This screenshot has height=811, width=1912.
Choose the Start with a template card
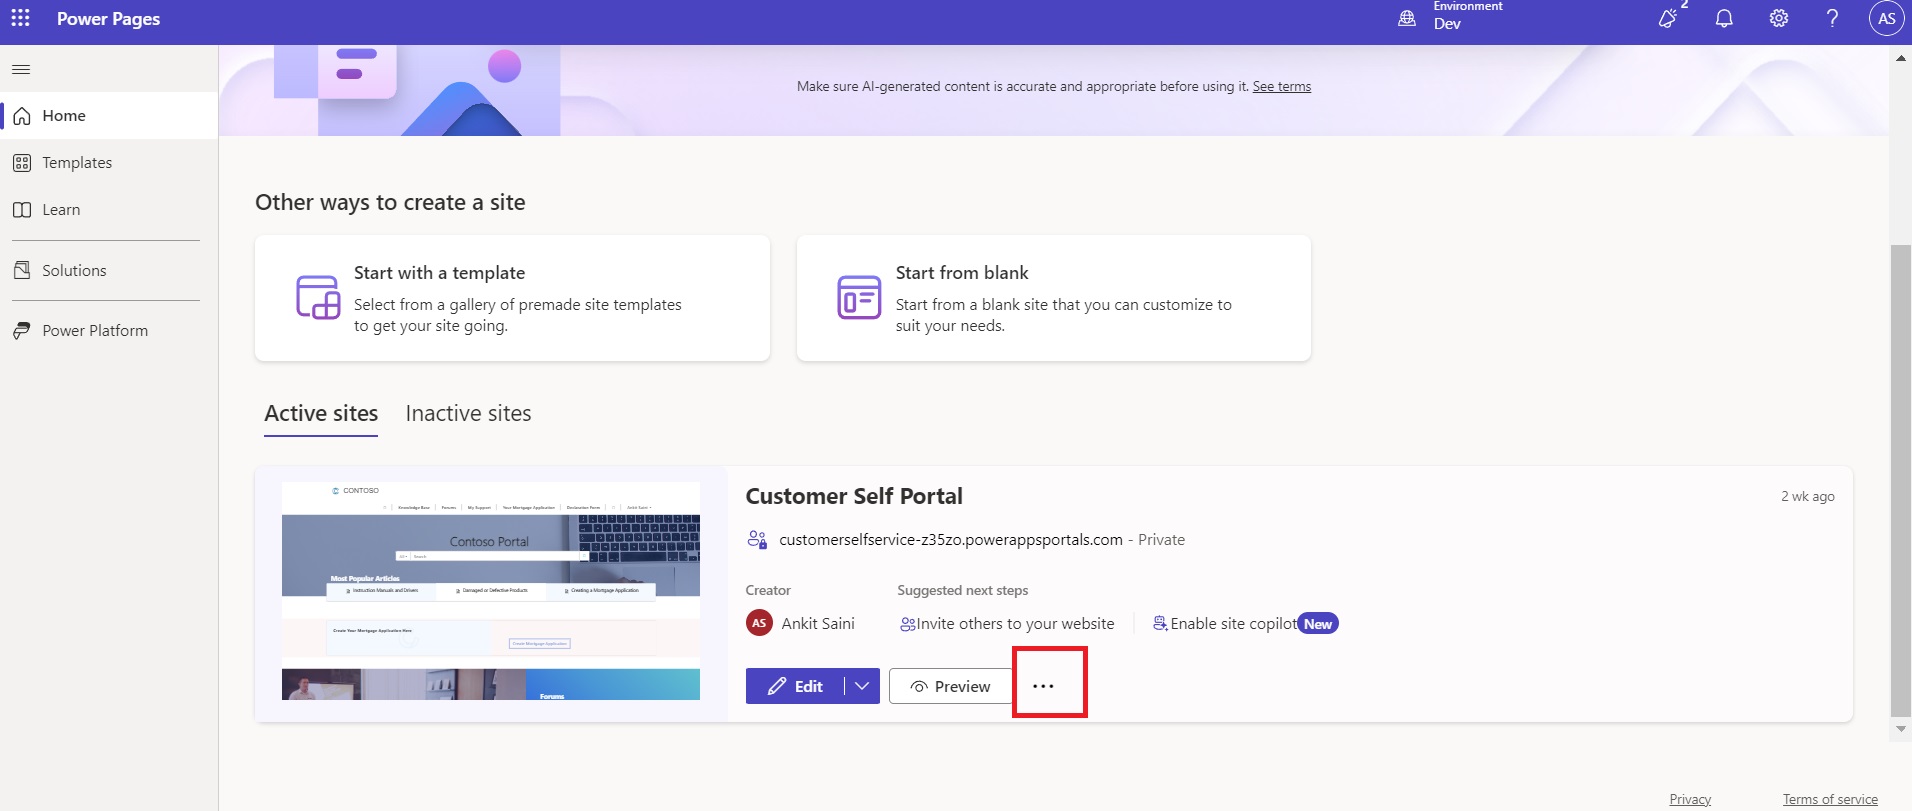(512, 298)
